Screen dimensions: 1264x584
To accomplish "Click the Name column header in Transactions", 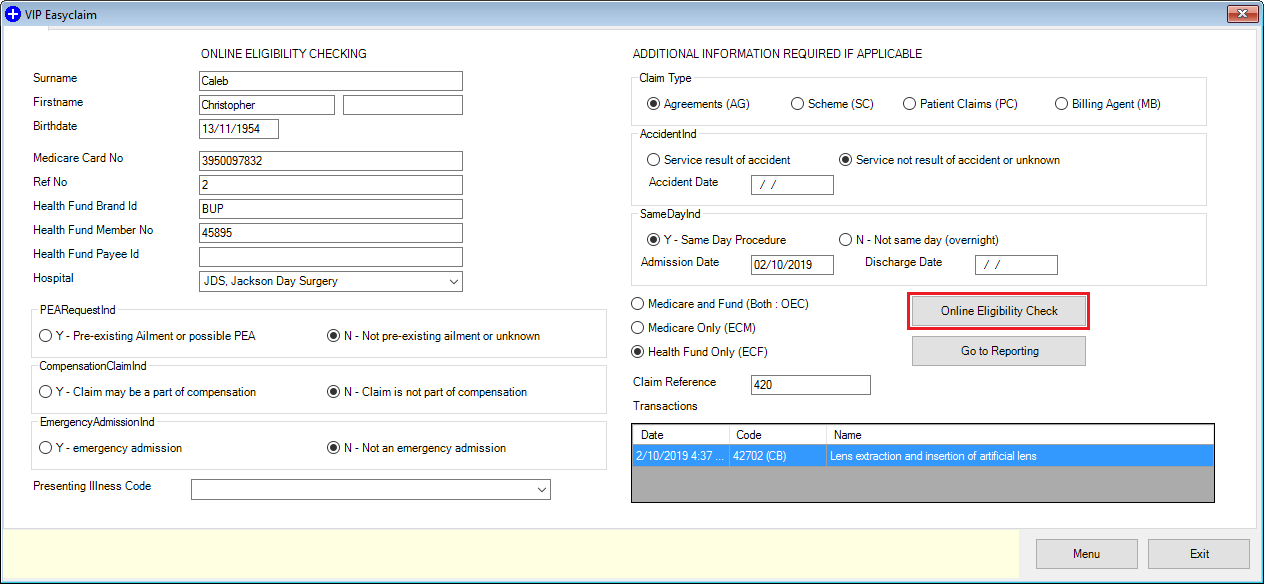I will (1020, 435).
